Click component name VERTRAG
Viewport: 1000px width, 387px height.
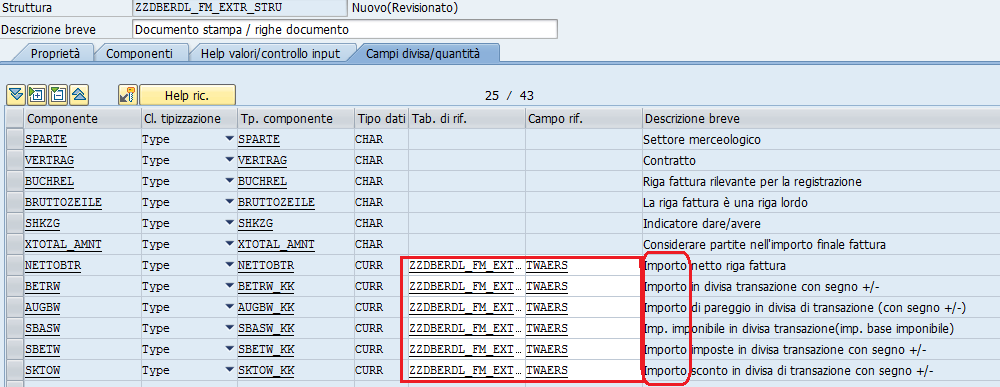[x=49, y=160]
